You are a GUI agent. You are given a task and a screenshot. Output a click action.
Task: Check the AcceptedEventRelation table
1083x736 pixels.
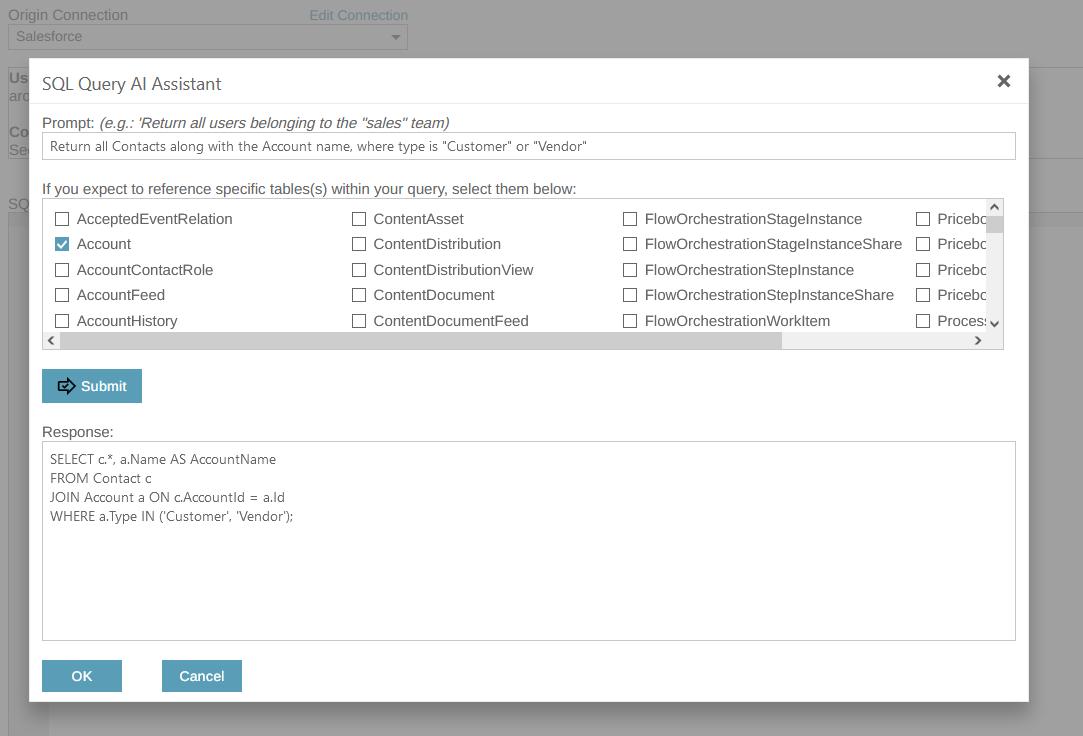[x=62, y=218]
